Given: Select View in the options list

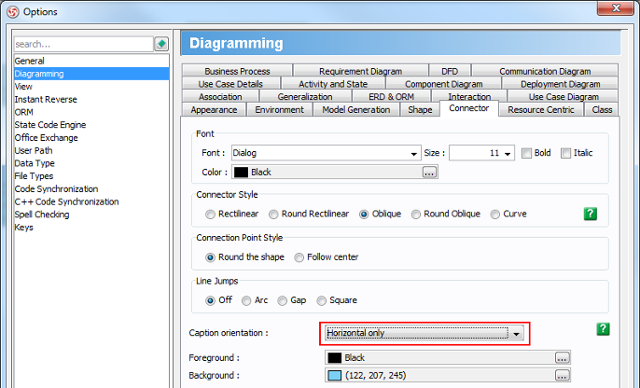Looking at the screenshot, I should click(x=91, y=86).
